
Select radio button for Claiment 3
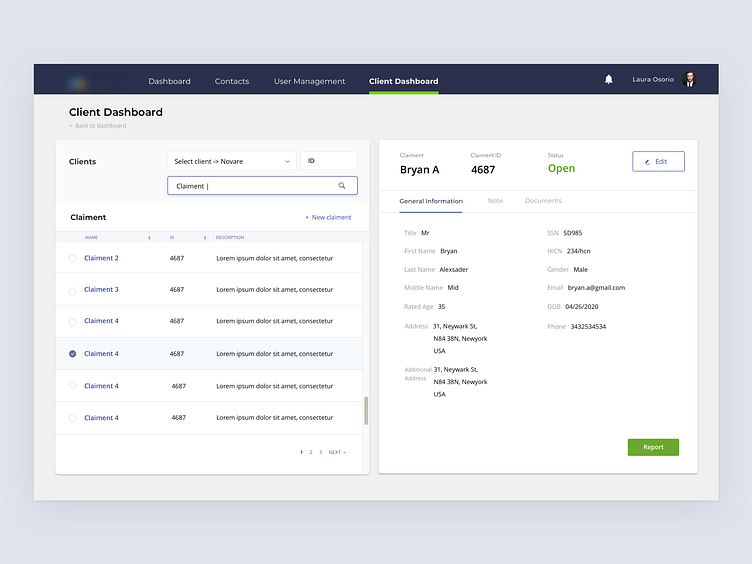pyautogui.click(x=72, y=291)
